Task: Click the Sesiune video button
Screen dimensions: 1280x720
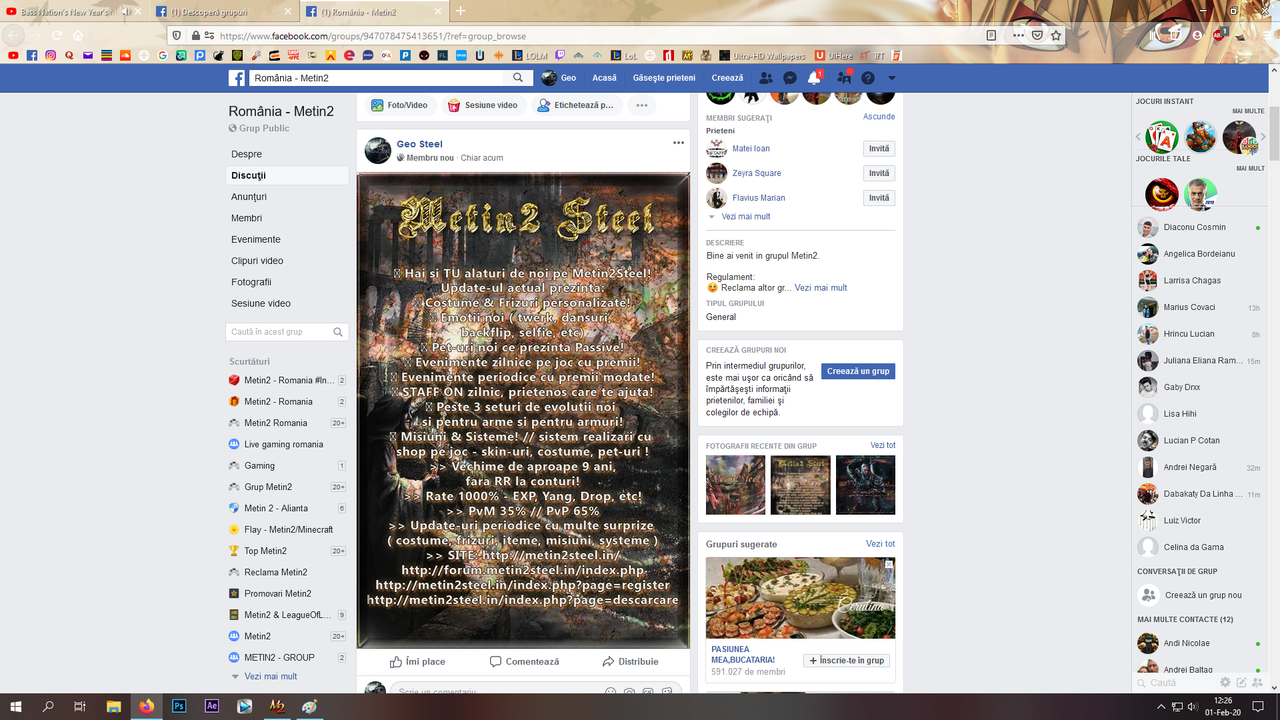Action: click(x=482, y=105)
